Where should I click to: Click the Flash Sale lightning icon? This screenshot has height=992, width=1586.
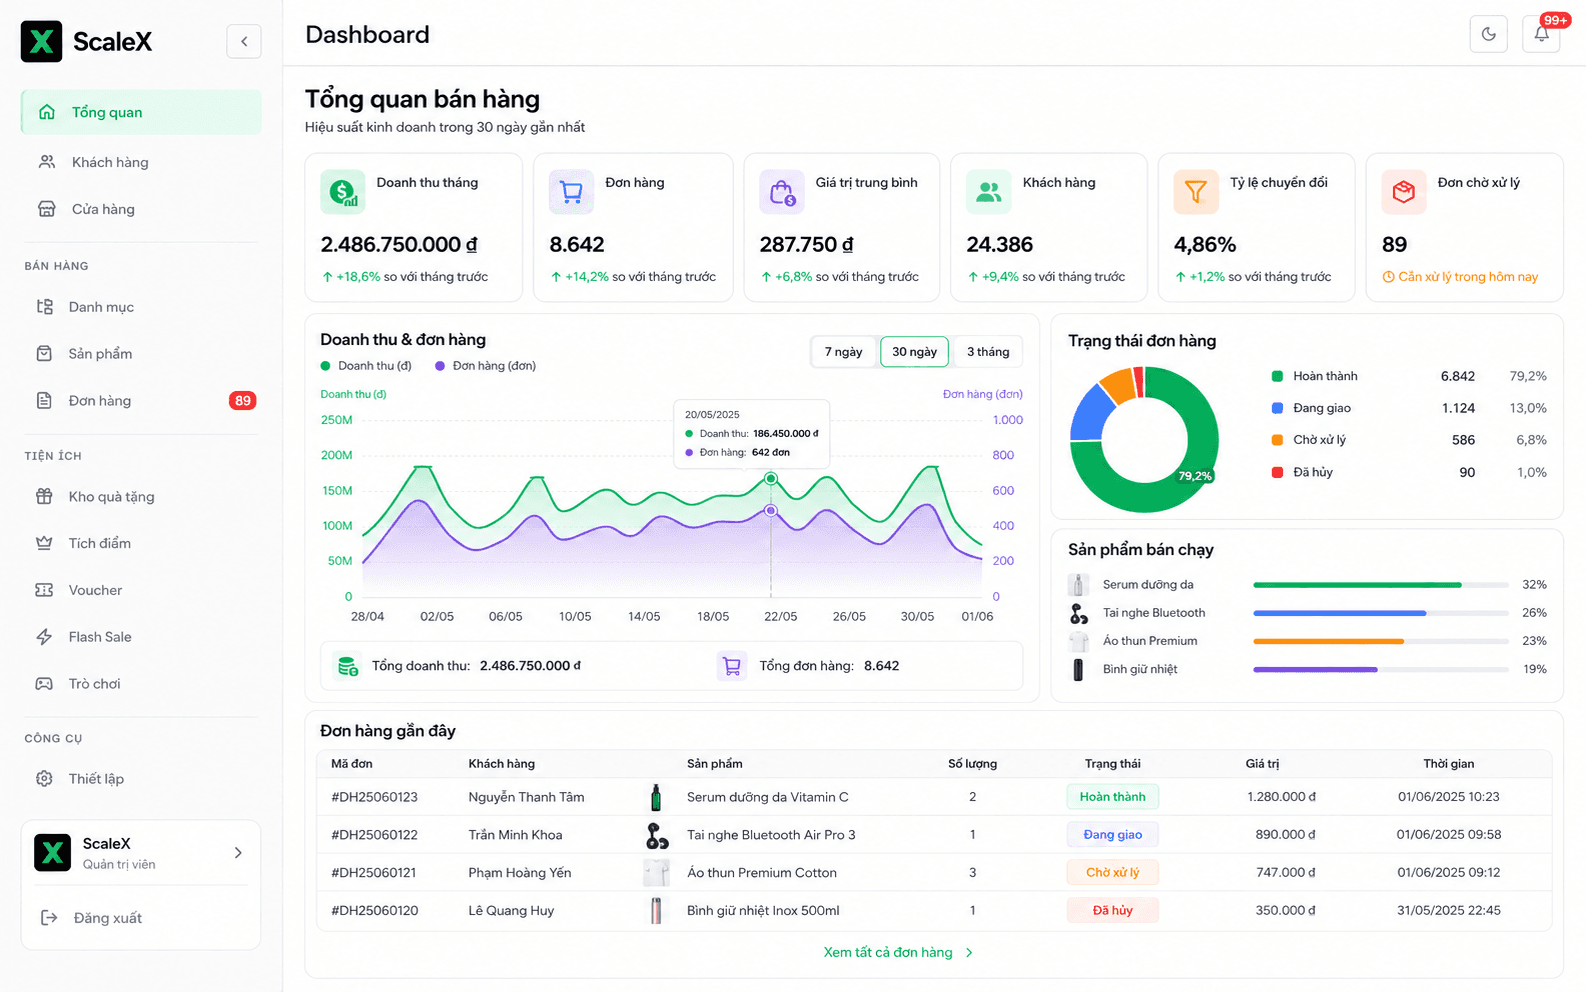(44, 637)
